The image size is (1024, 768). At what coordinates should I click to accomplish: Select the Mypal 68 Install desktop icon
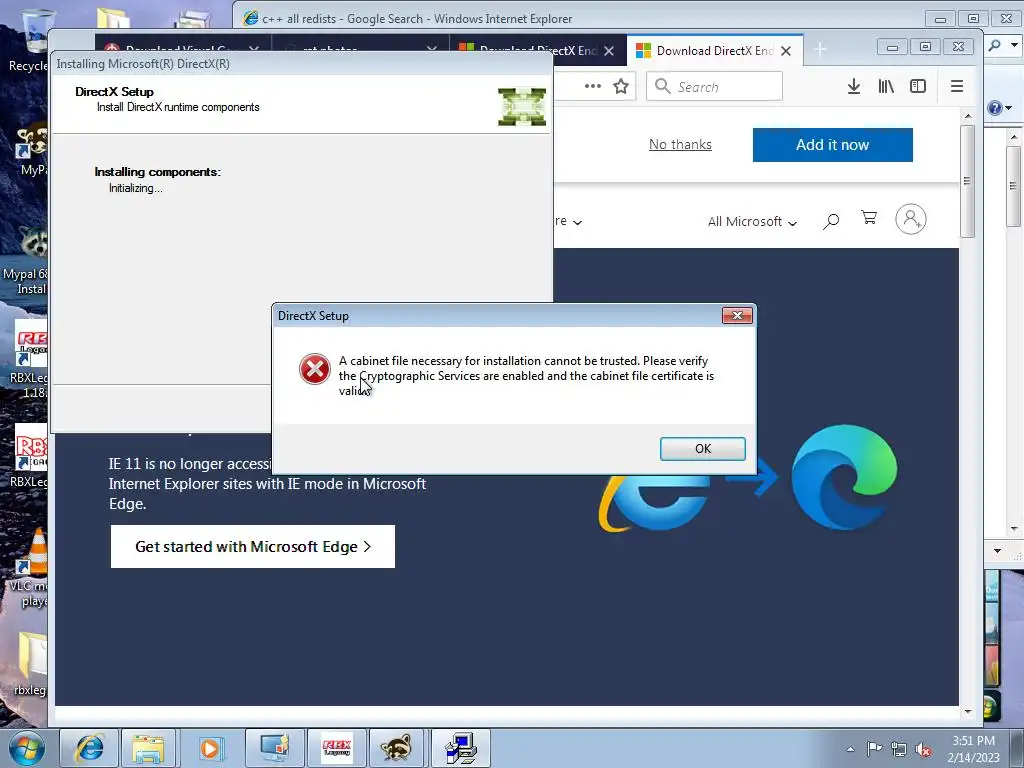click(x=26, y=261)
